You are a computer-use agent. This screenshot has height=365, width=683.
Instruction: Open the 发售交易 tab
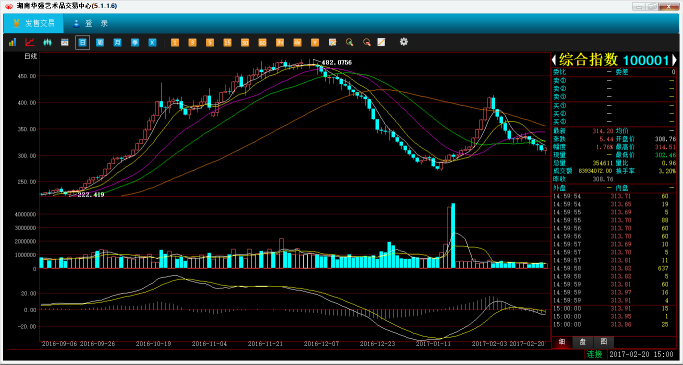[34, 24]
